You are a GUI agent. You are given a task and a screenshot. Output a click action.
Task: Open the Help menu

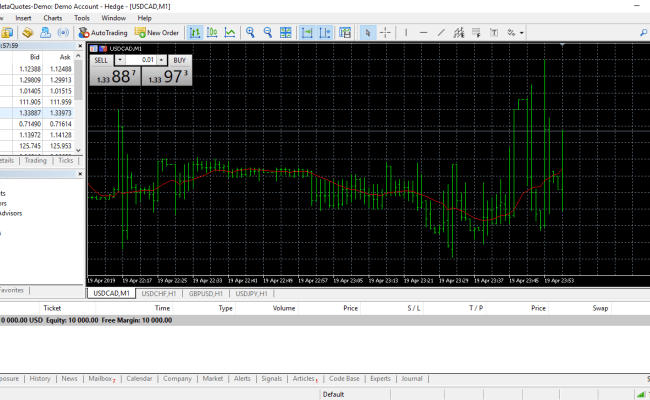(144, 18)
